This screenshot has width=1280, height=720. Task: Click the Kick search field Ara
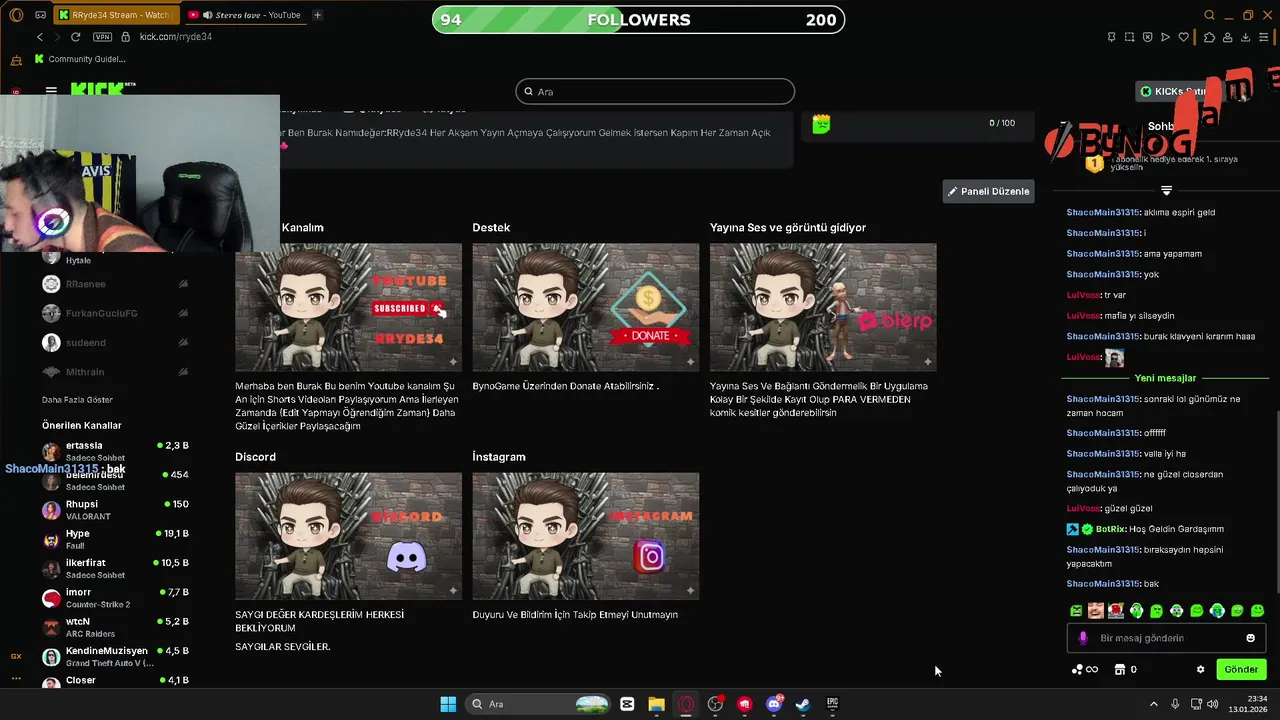click(655, 91)
